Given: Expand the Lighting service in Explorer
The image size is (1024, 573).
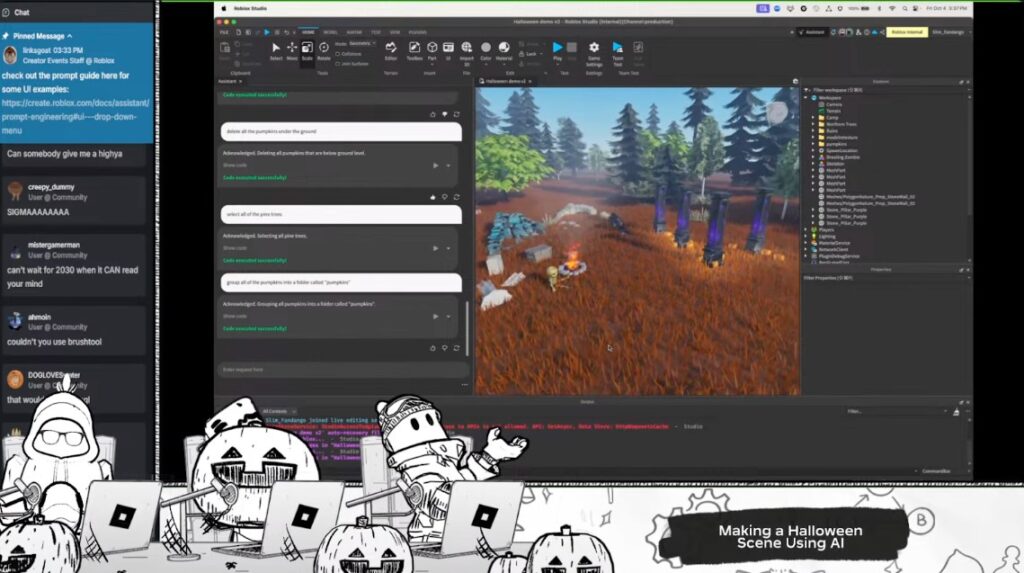Looking at the screenshot, I should click(807, 237).
